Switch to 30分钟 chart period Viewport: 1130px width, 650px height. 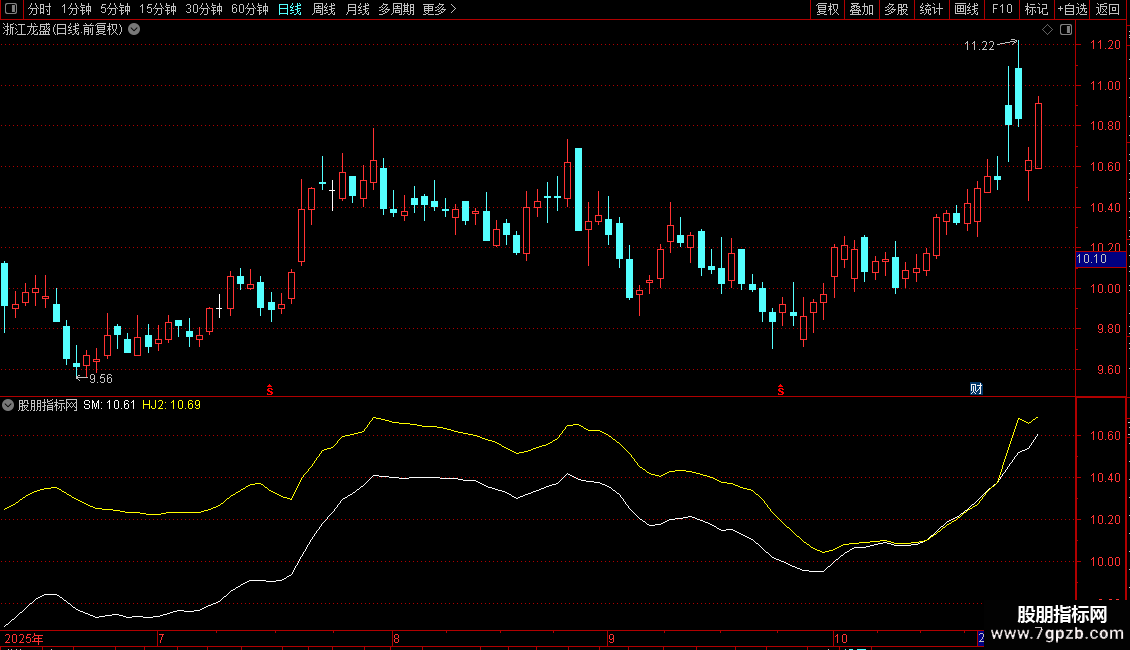point(204,9)
